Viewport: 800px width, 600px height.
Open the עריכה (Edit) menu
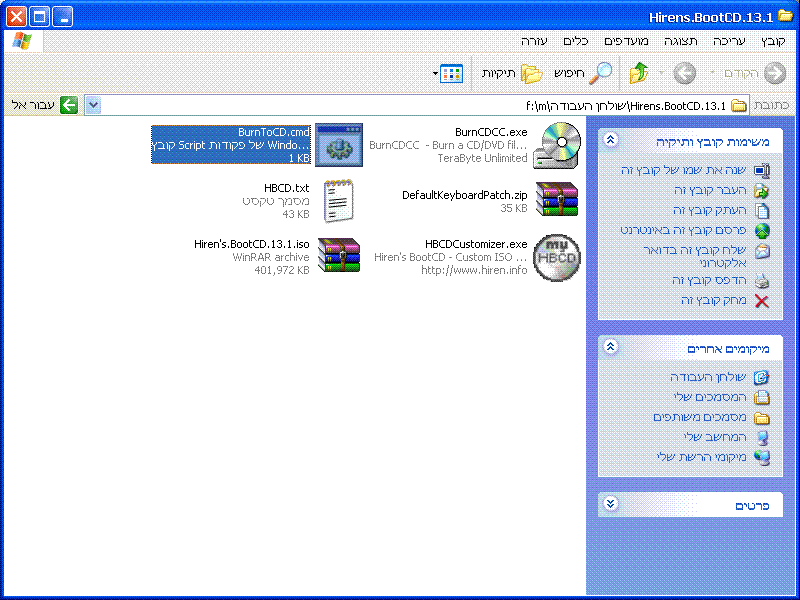(x=729, y=41)
